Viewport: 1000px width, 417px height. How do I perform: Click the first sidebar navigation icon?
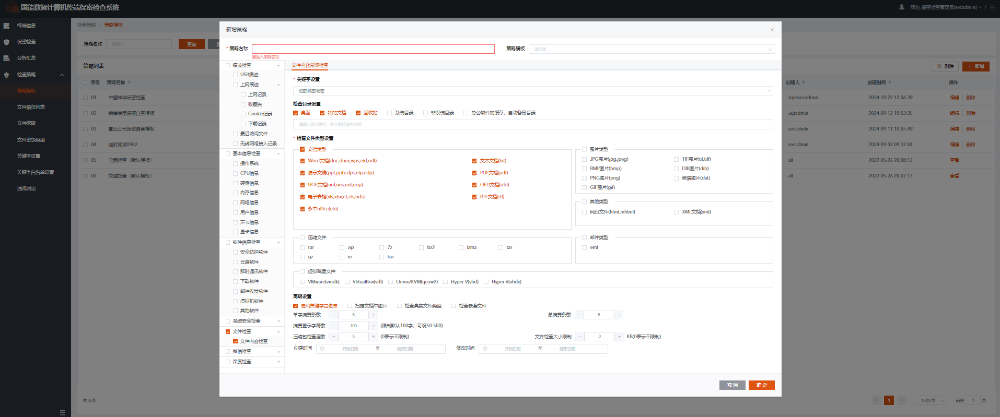[7, 25]
